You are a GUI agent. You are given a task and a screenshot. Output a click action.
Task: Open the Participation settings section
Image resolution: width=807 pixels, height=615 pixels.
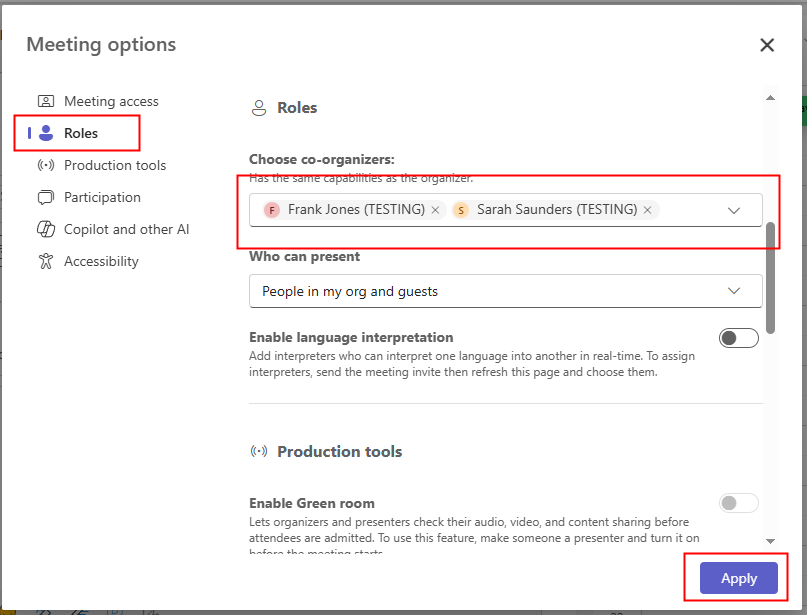coord(102,197)
